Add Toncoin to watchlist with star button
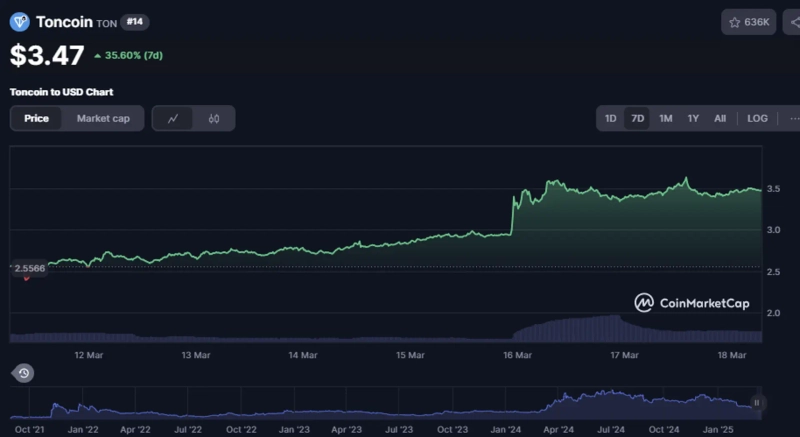This screenshot has width=800, height=437. [748, 22]
